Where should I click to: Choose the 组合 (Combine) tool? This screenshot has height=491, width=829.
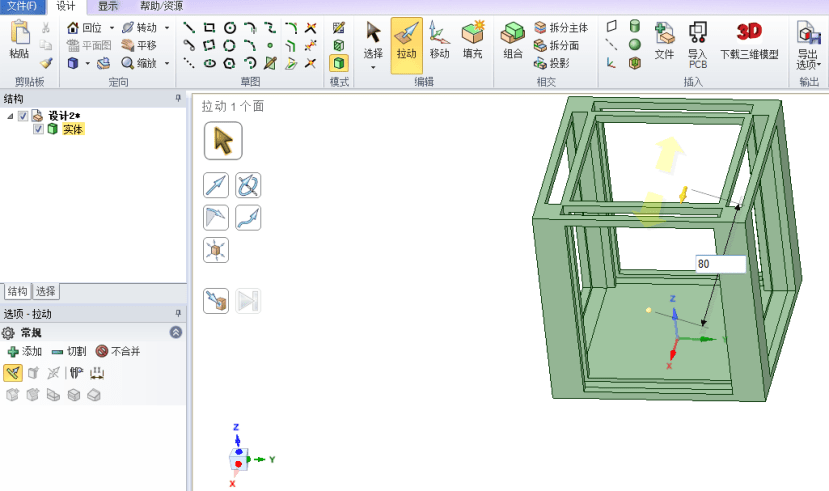point(512,40)
